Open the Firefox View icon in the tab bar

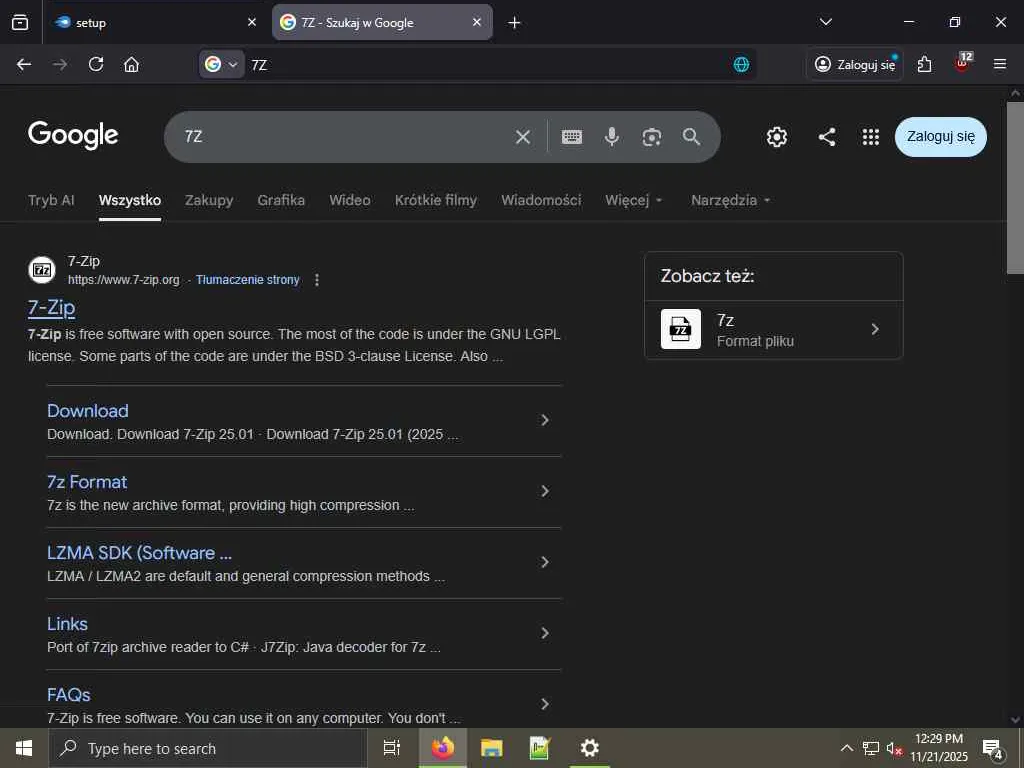click(x=20, y=22)
